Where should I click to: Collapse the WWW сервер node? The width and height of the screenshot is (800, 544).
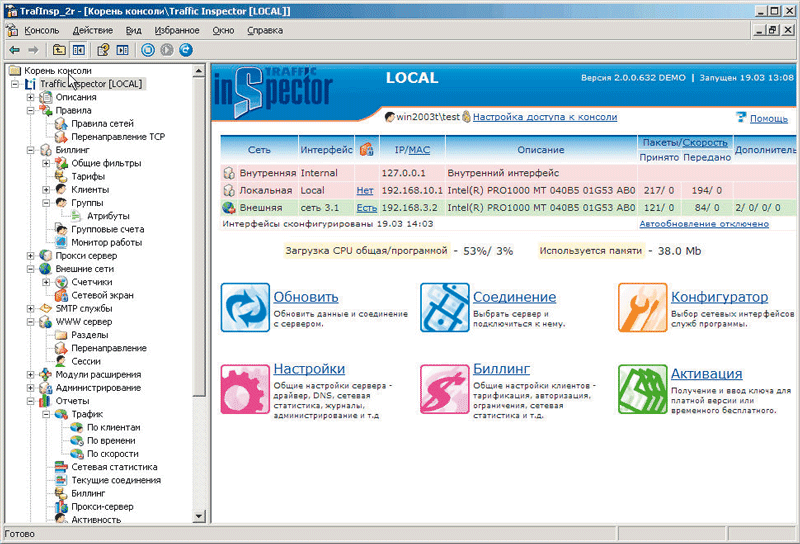pos(31,322)
